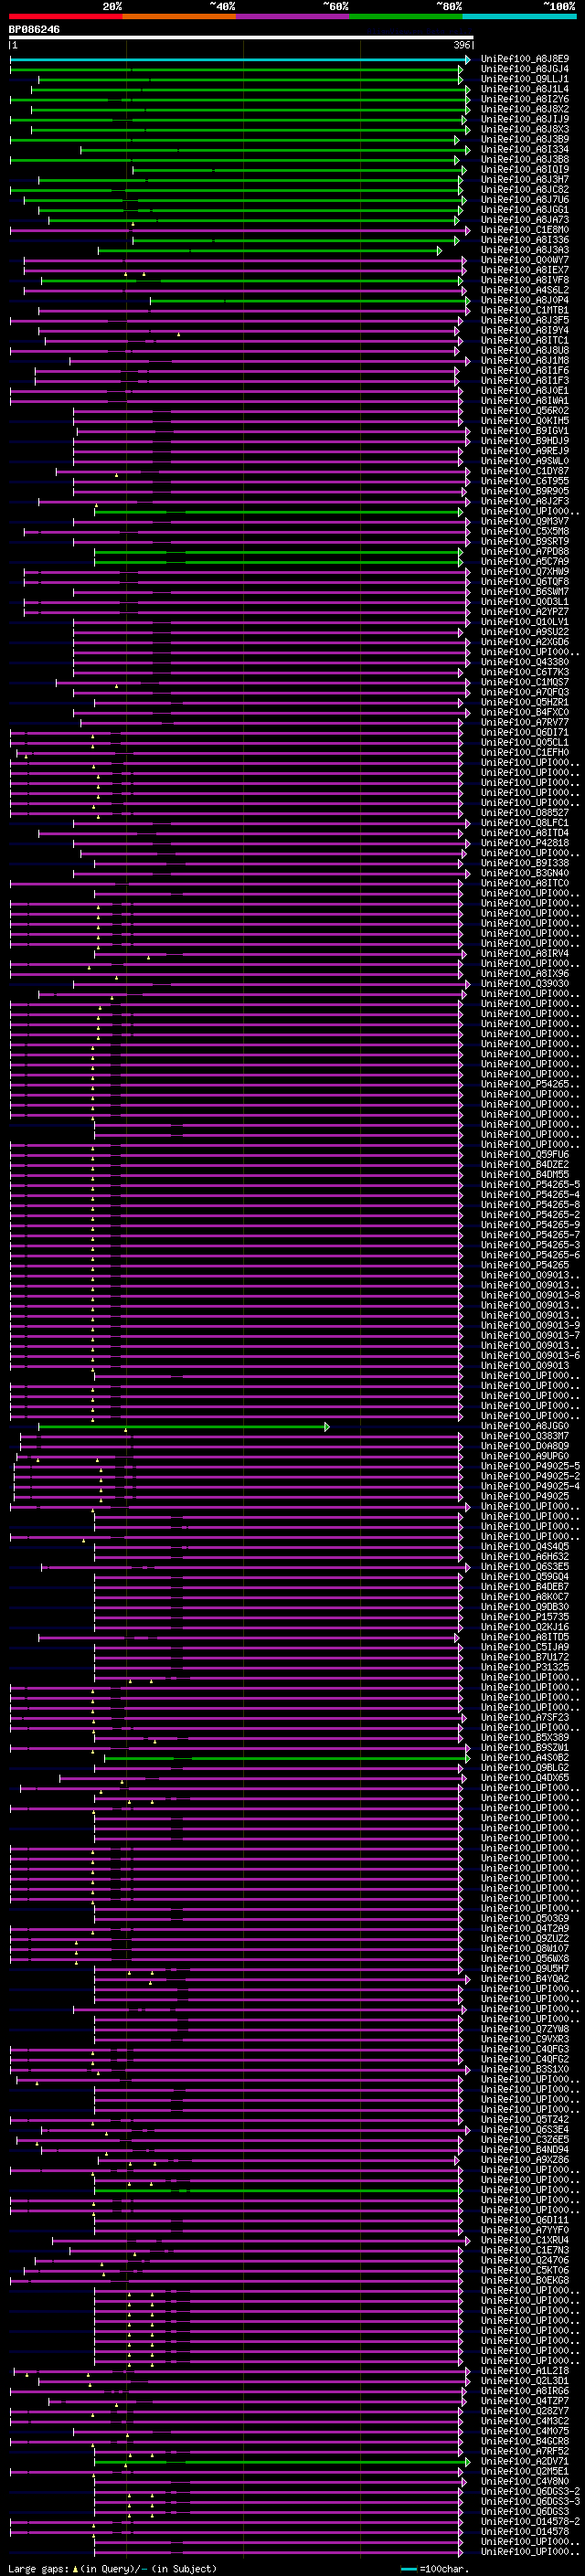Select hit label UniRef100_P49025-2
This screenshot has height=2576, width=585.
pyautogui.click(x=530, y=1476)
